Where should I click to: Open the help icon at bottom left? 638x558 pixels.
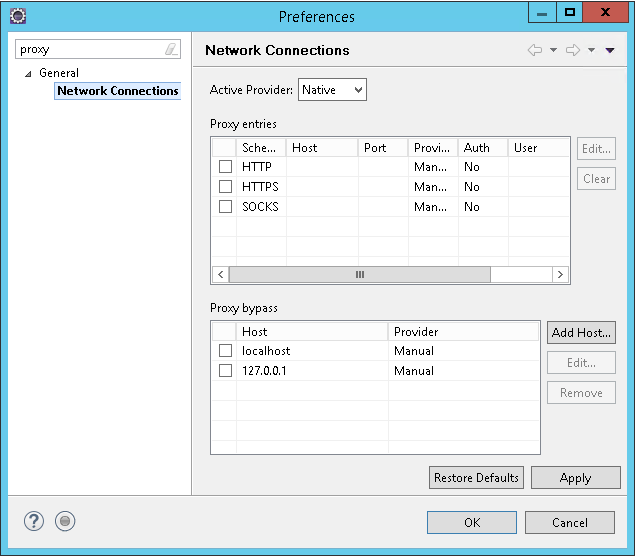(x=34, y=521)
